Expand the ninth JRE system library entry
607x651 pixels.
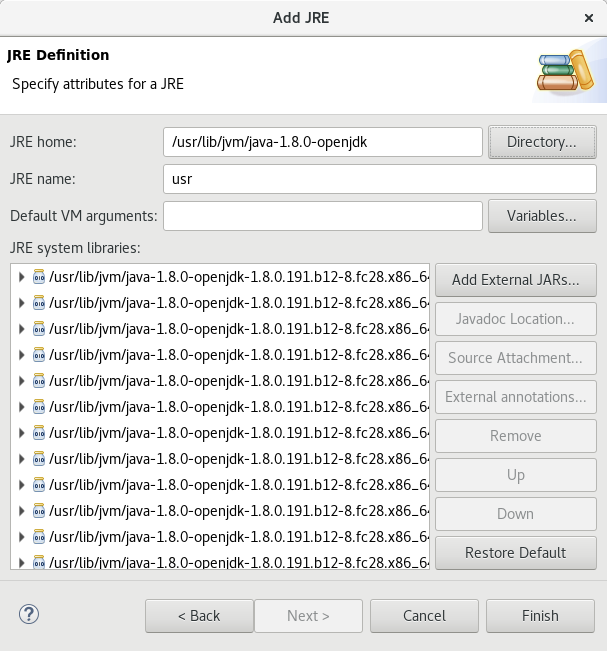(x=22, y=485)
